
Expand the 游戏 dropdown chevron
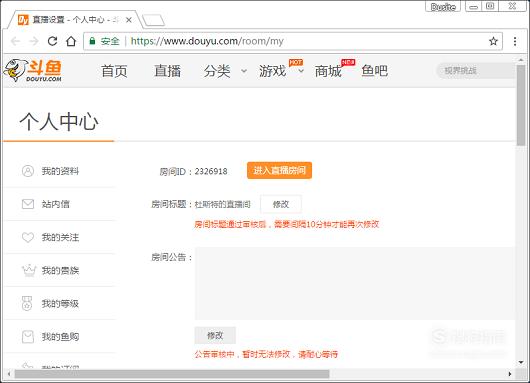click(x=301, y=71)
